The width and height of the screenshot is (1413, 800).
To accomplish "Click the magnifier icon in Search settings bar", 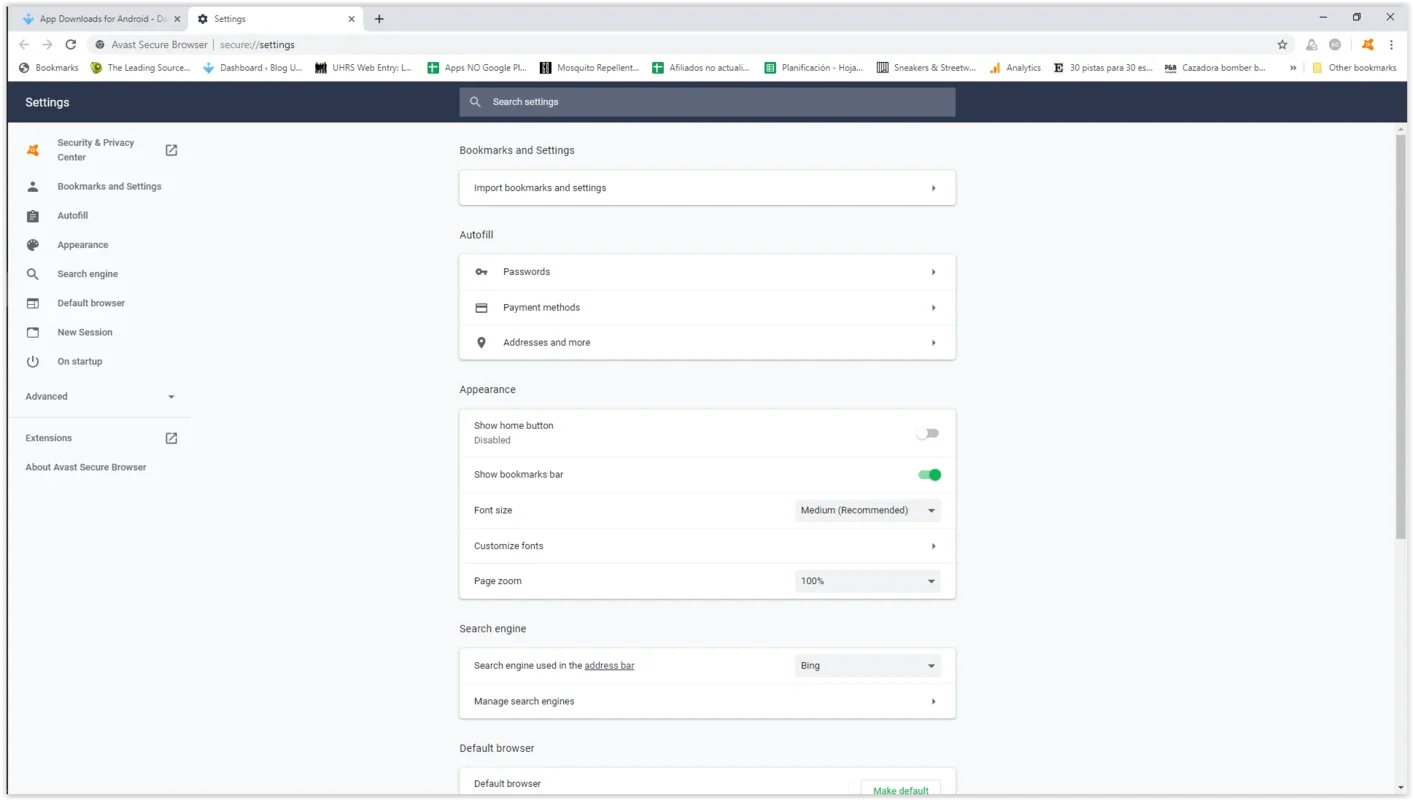I will pyautogui.click(x=475, y=102).
